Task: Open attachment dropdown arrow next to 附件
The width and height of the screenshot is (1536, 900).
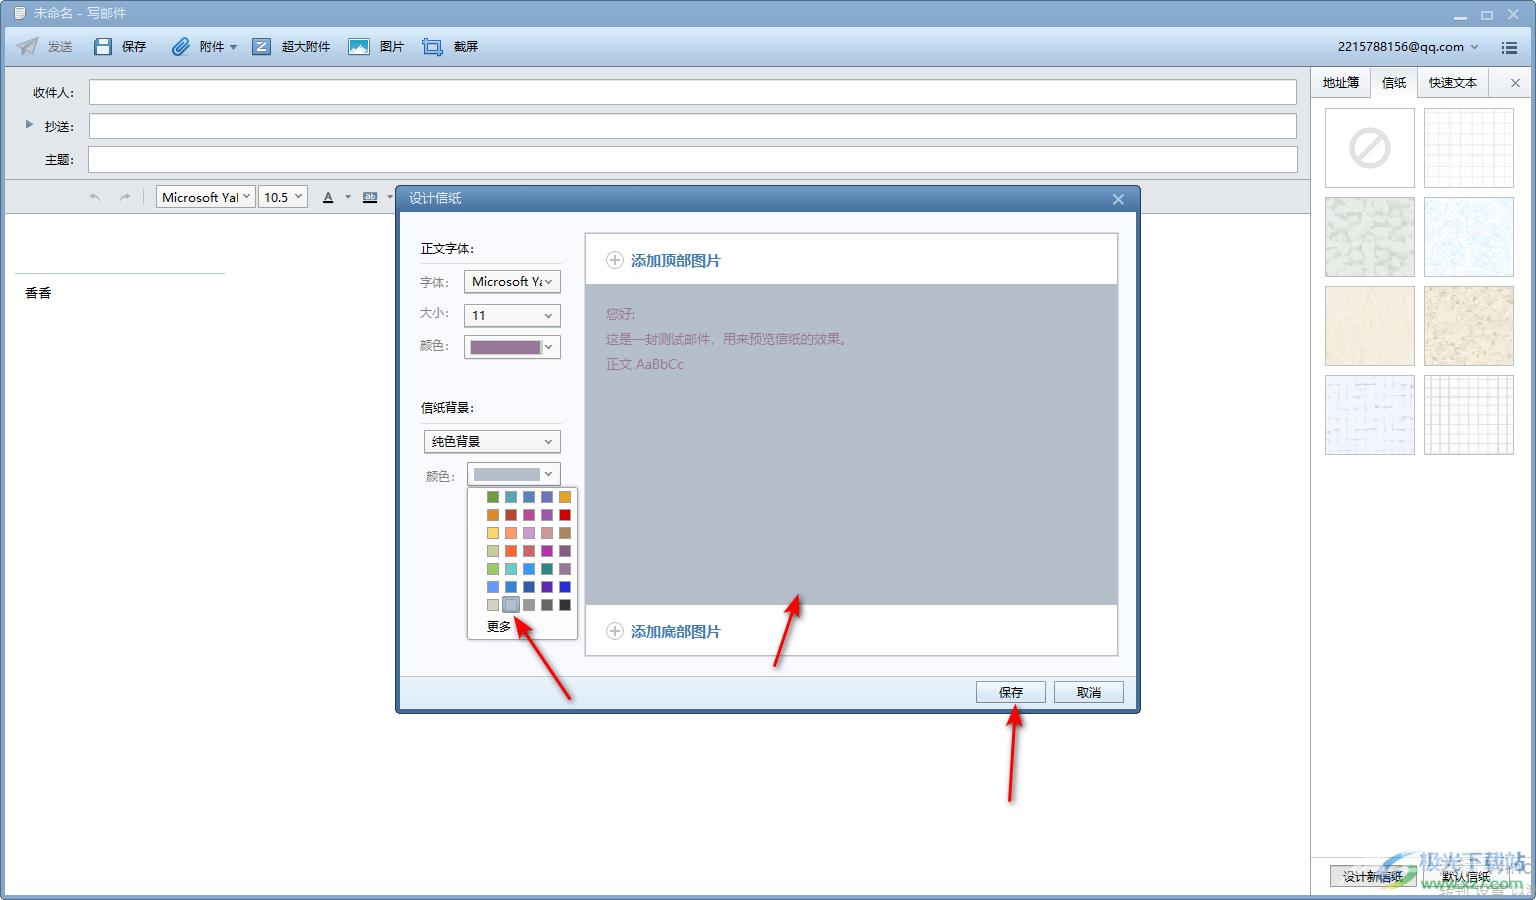Action: tap(233, 47)
